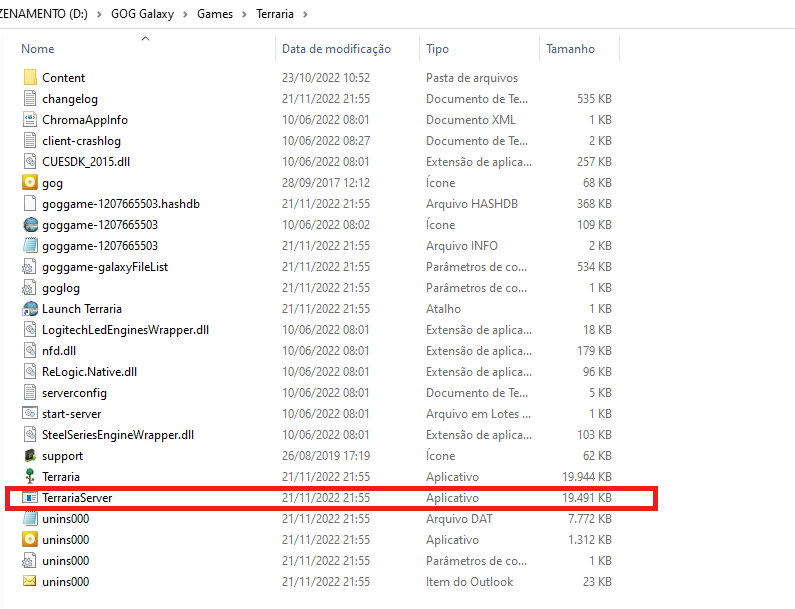
Task: Sort files by Nome column header
Action: click(38, 49)
